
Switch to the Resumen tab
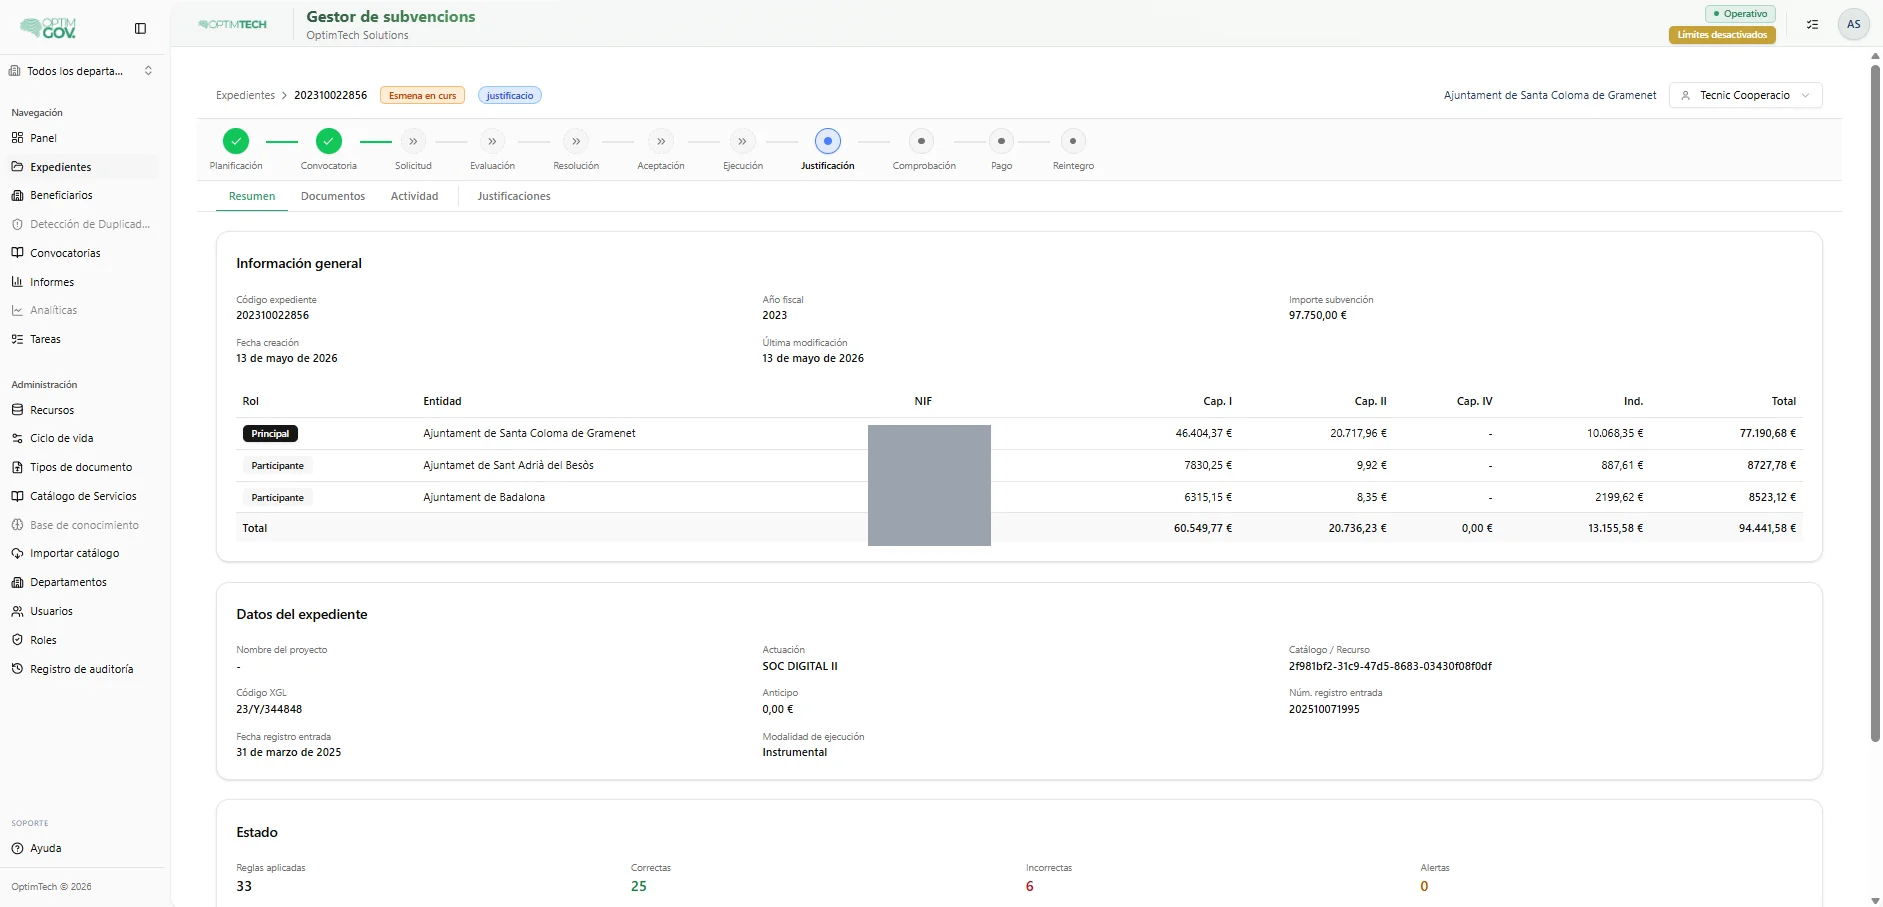pos(252,196)
